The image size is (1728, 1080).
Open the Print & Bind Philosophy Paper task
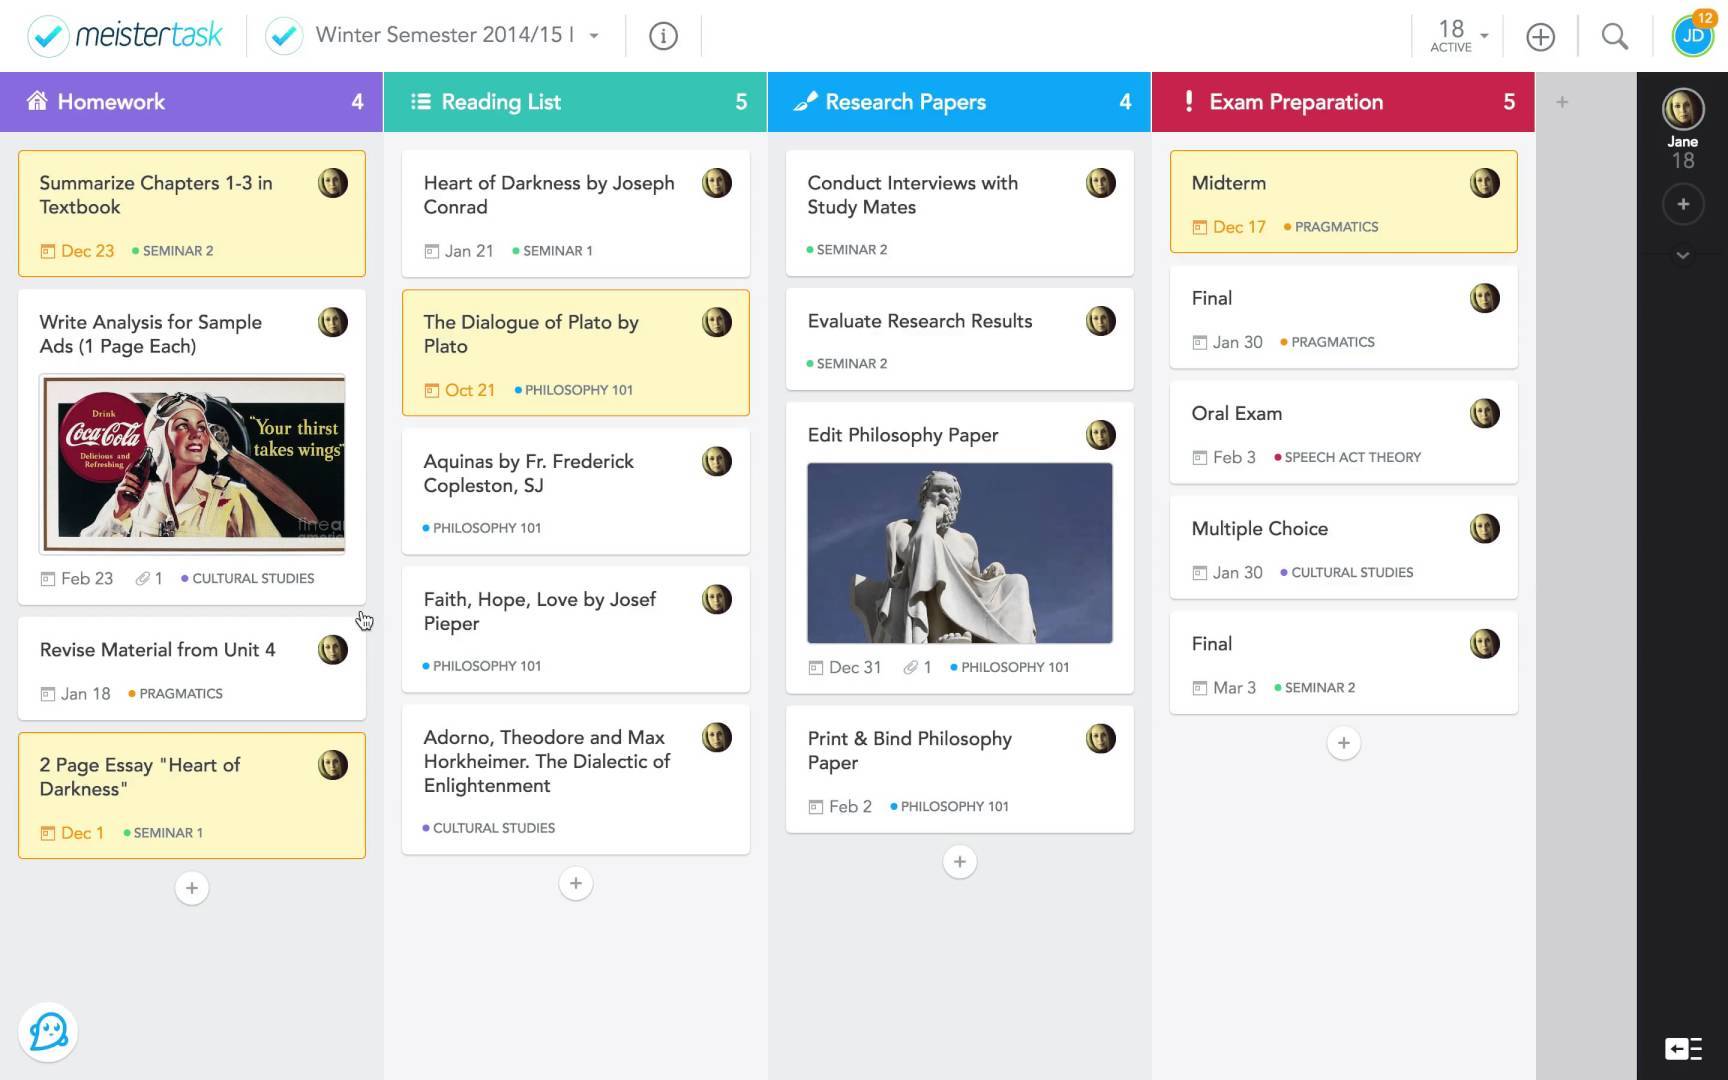pos(960,769)
